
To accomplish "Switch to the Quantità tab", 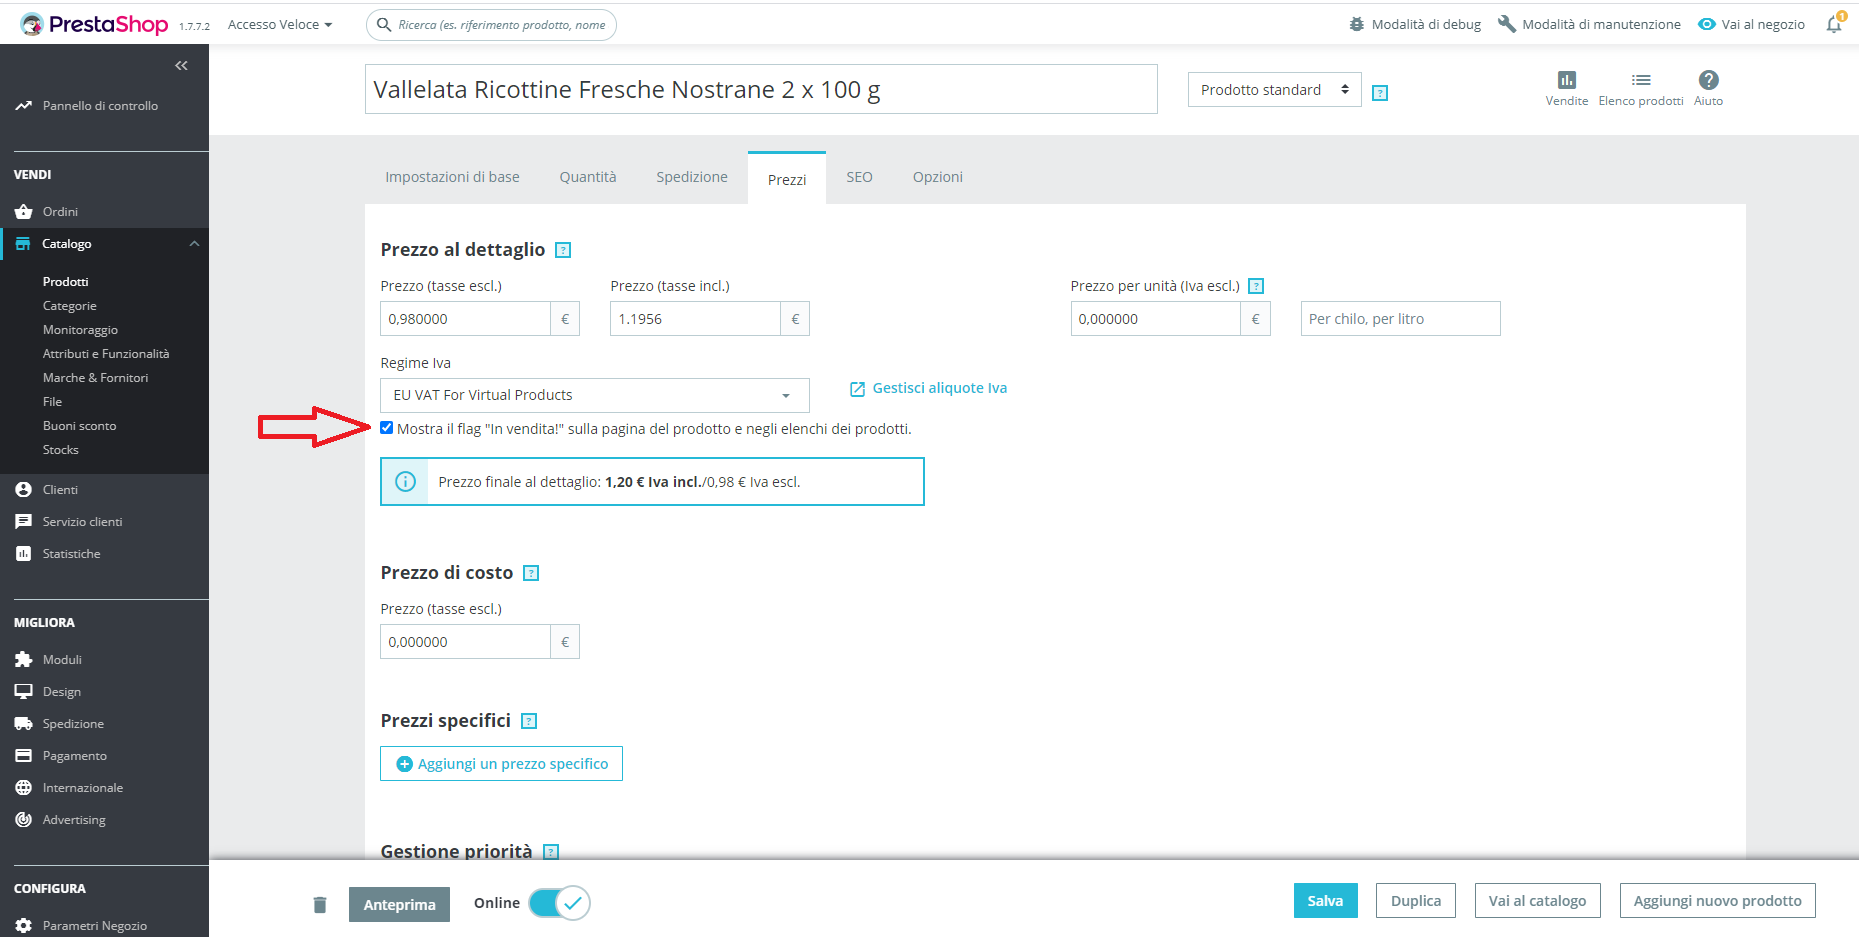I will (x=588, y=177).
